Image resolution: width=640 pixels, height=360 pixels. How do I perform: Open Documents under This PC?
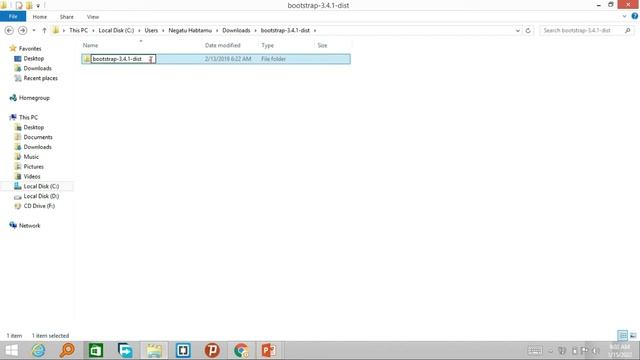coord(38,137)
